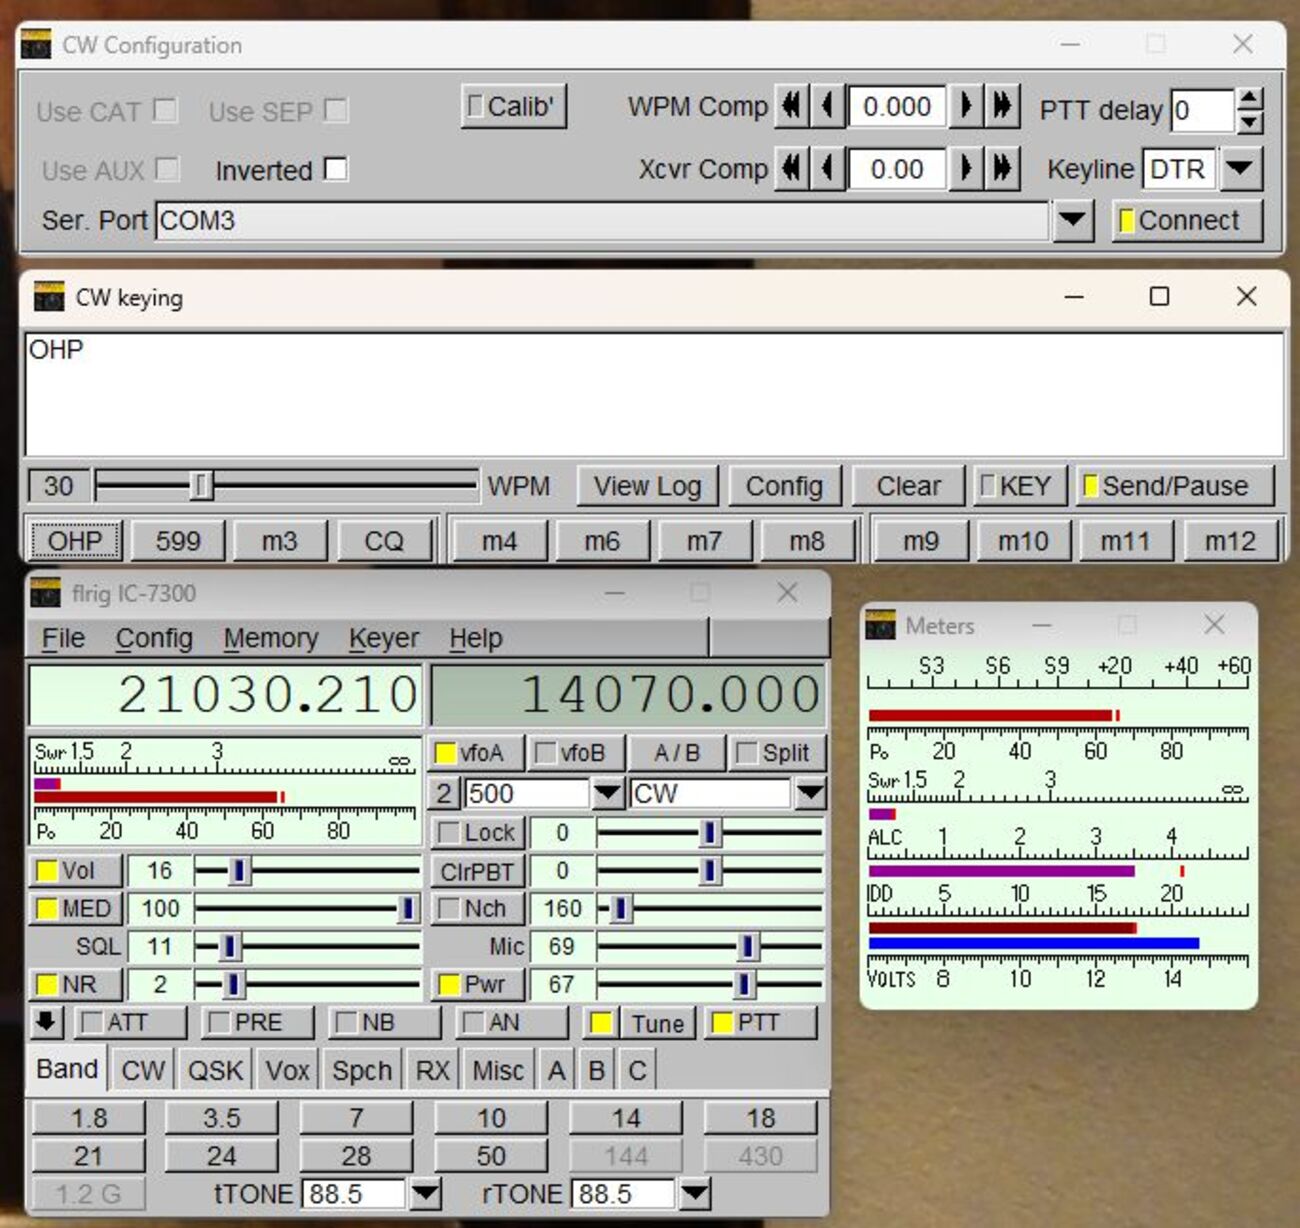This screenshot has width=1300, height=1228.
Task: Click the WPM speed slider
Action: 286,486
